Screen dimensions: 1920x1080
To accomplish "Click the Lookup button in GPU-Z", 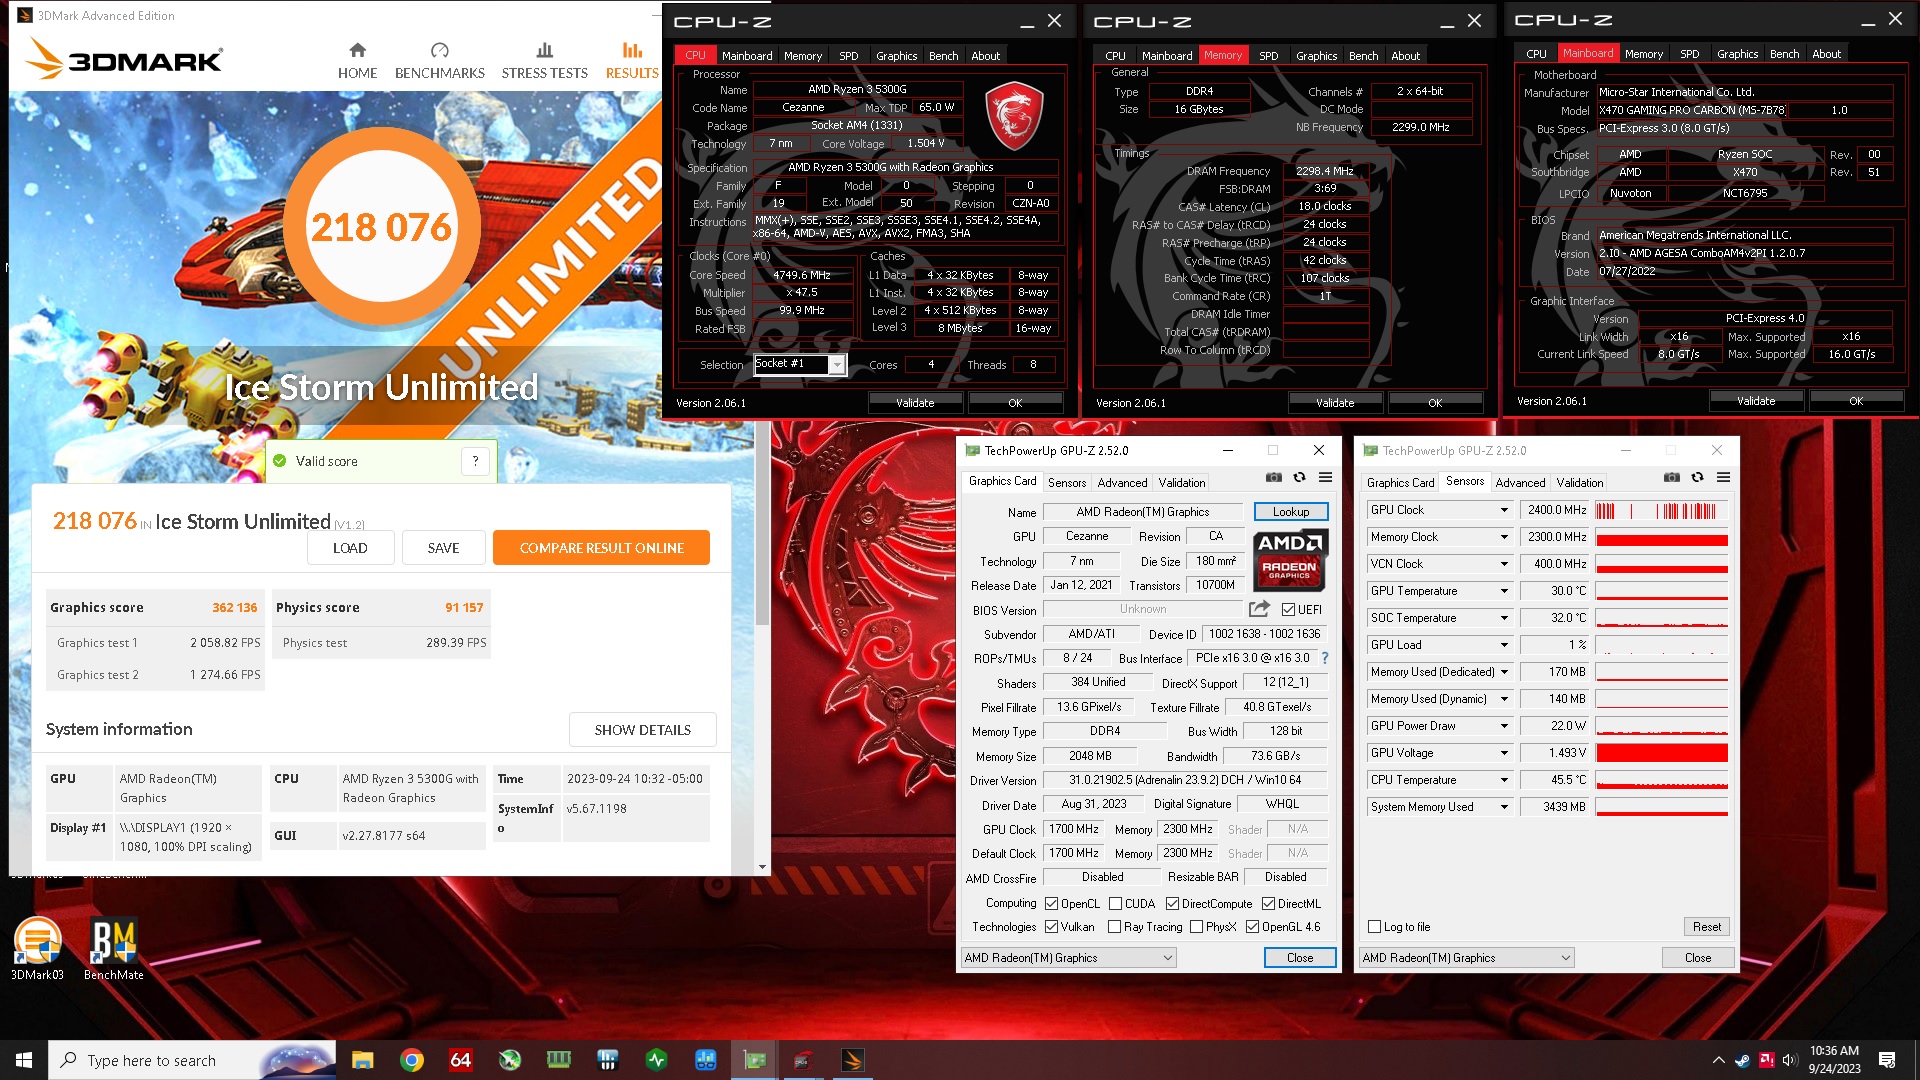I will click(1290, 511).
